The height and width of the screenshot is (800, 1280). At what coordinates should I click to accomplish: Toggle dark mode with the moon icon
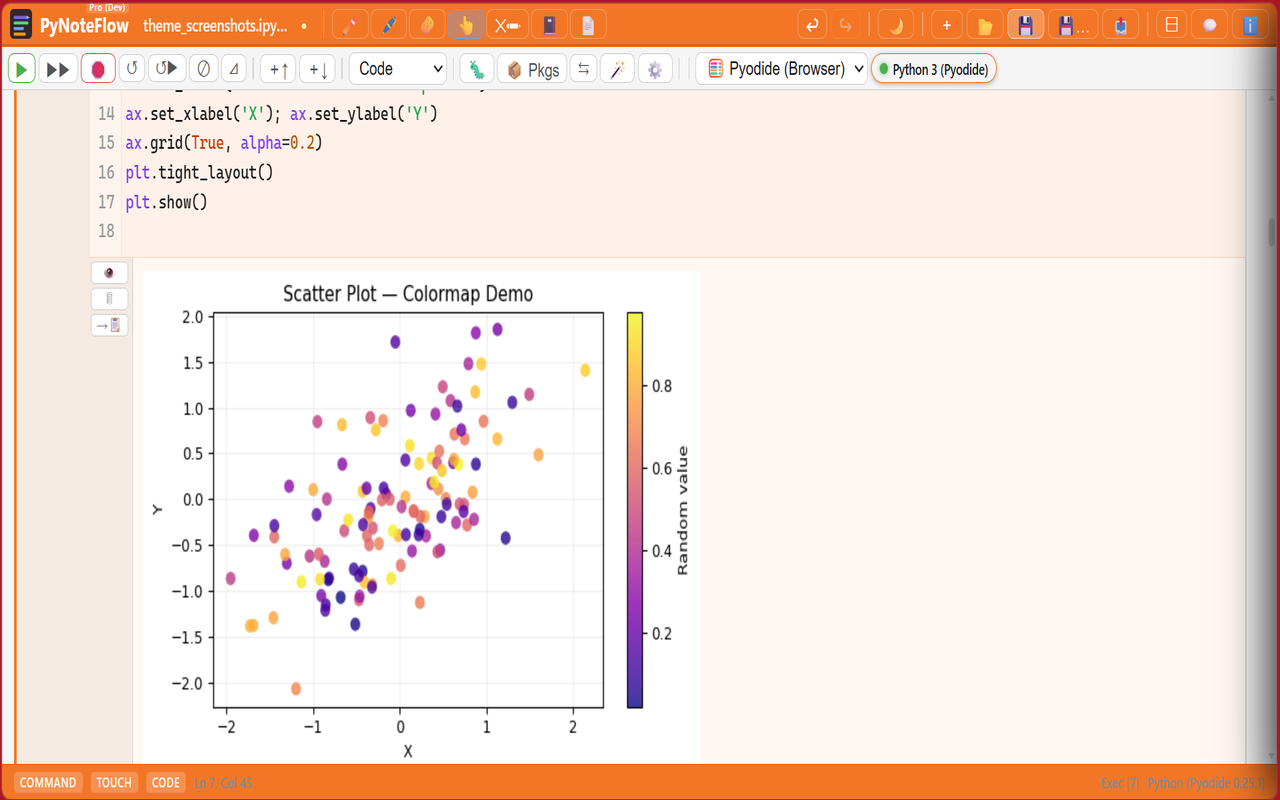tap(897, 25)
